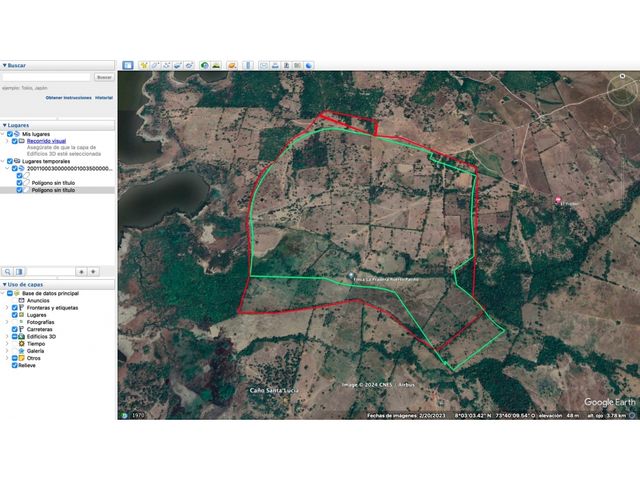Image resolution: width=640 pixels, height=480 pixels.
Task: Click the Buscar search button
Action: click(104, 77)
